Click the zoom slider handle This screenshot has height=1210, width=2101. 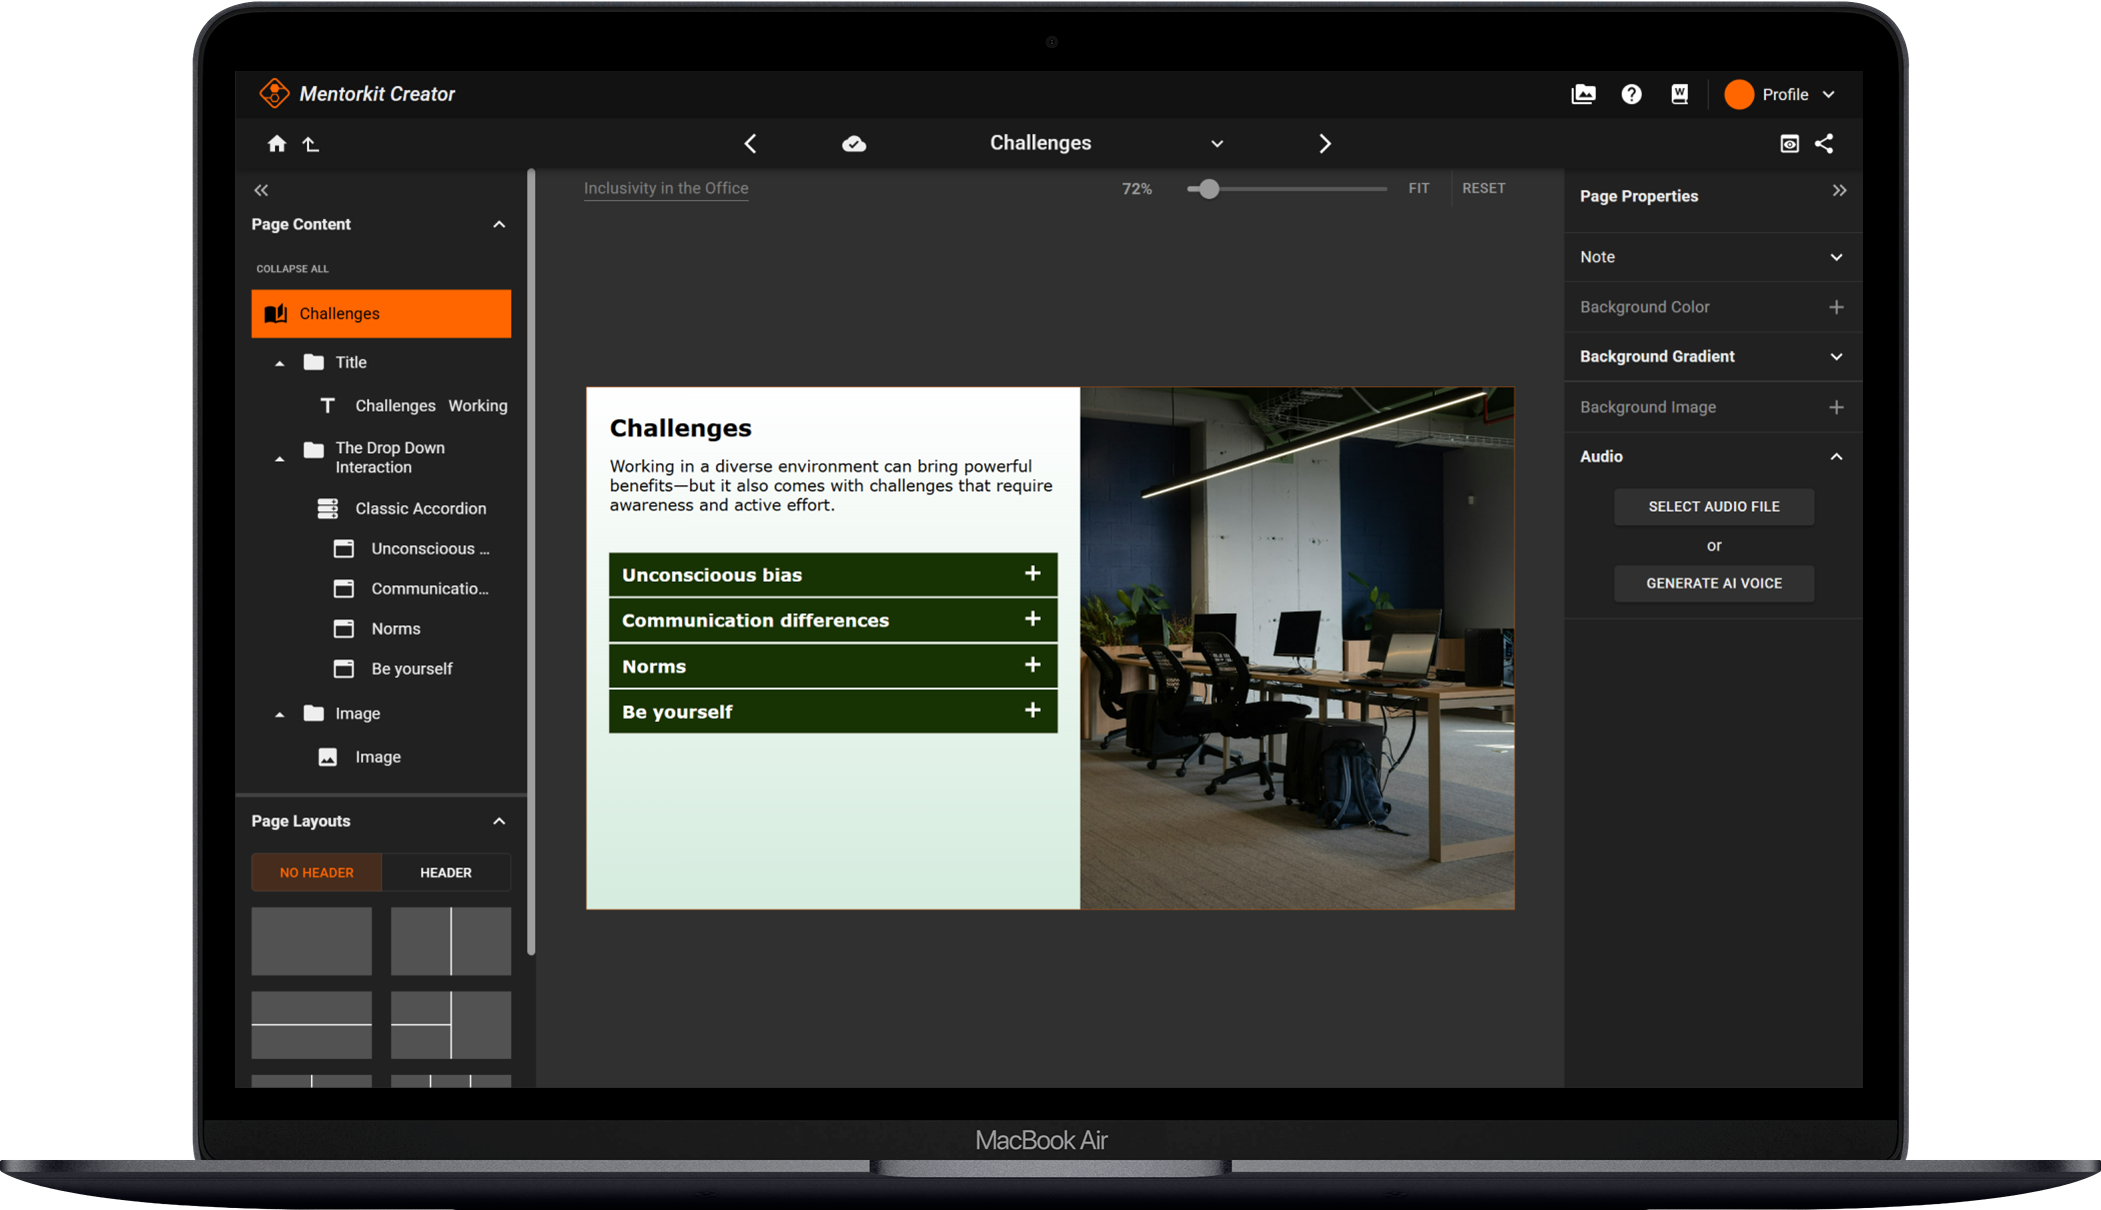(x=1209, y=189)
